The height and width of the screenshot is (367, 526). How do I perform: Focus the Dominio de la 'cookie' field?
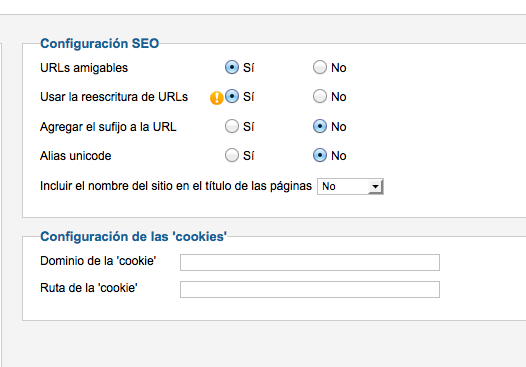(x=310, y=262)
